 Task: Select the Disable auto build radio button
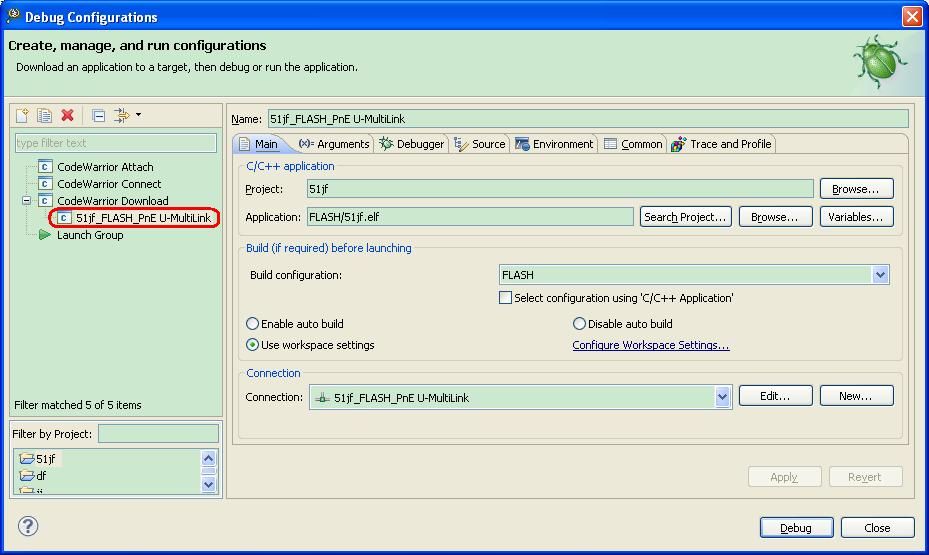point(579,323)
